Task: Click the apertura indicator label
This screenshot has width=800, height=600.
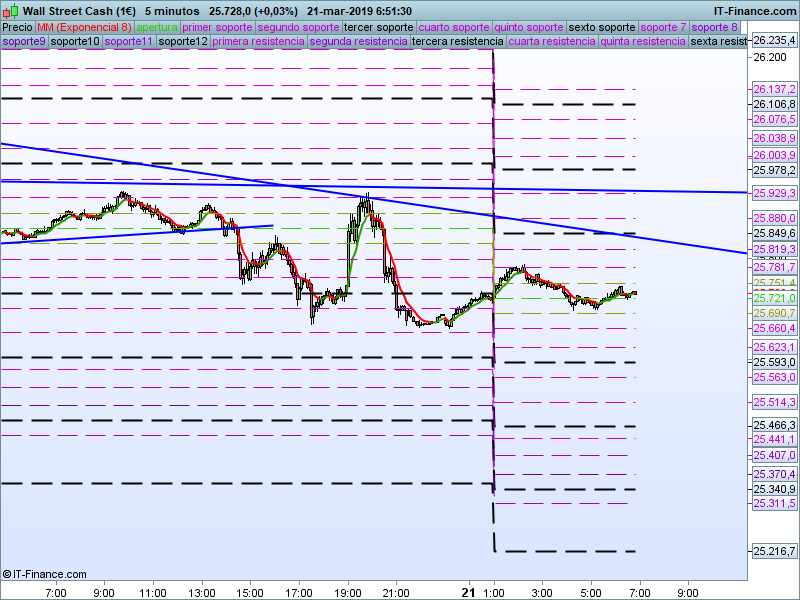Action: pos(157,28)
